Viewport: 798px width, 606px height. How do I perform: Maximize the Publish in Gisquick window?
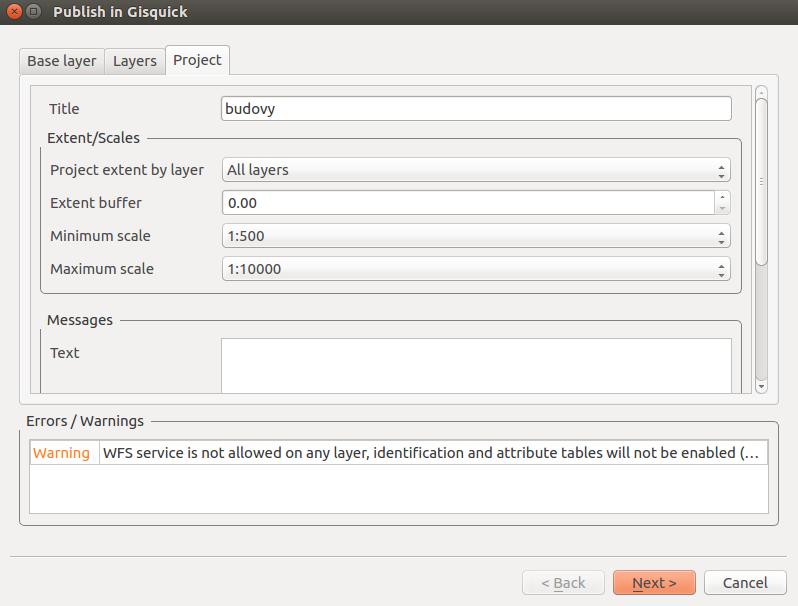pos(34,11)
